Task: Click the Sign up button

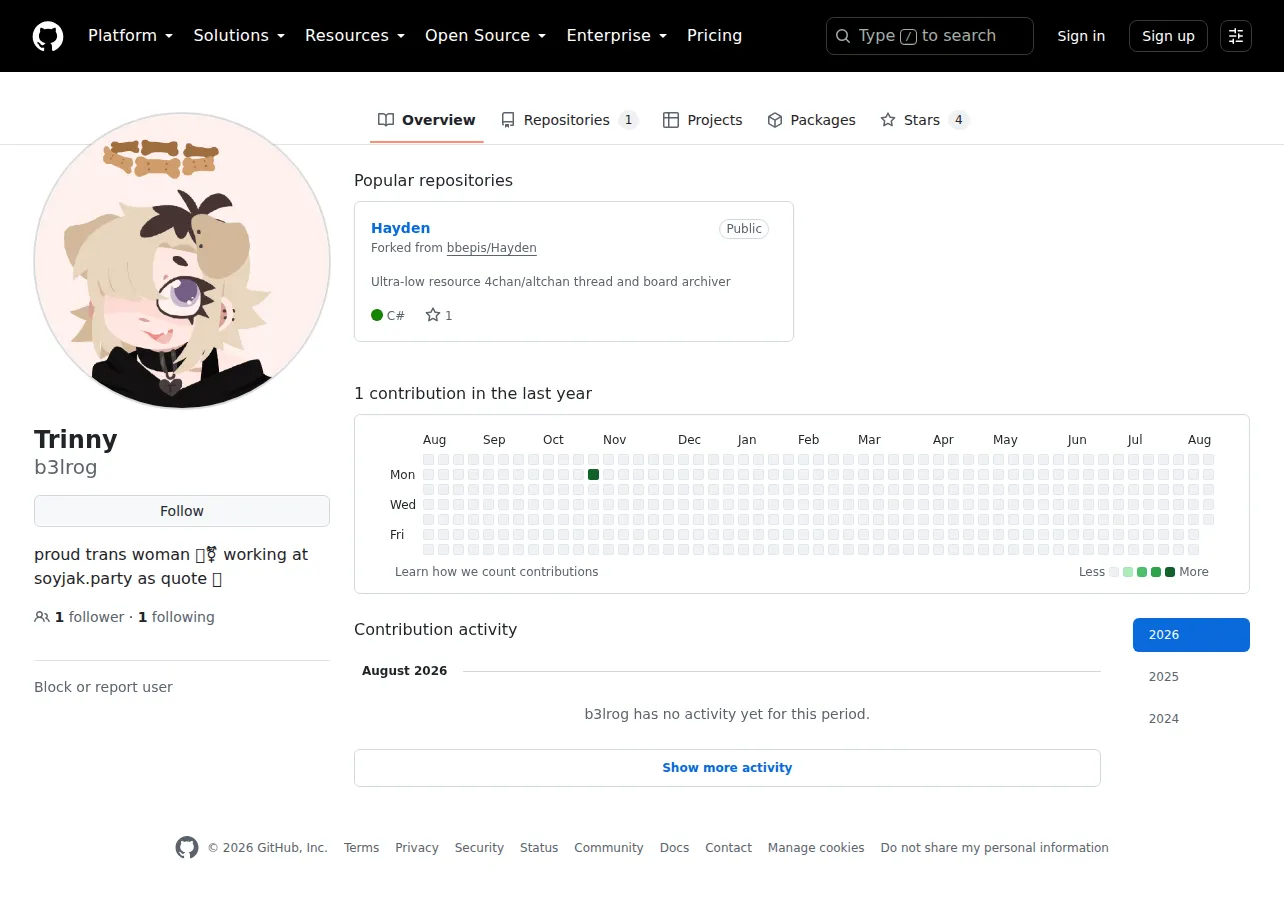Action: pyautogui.click(x=1168, y=36)
